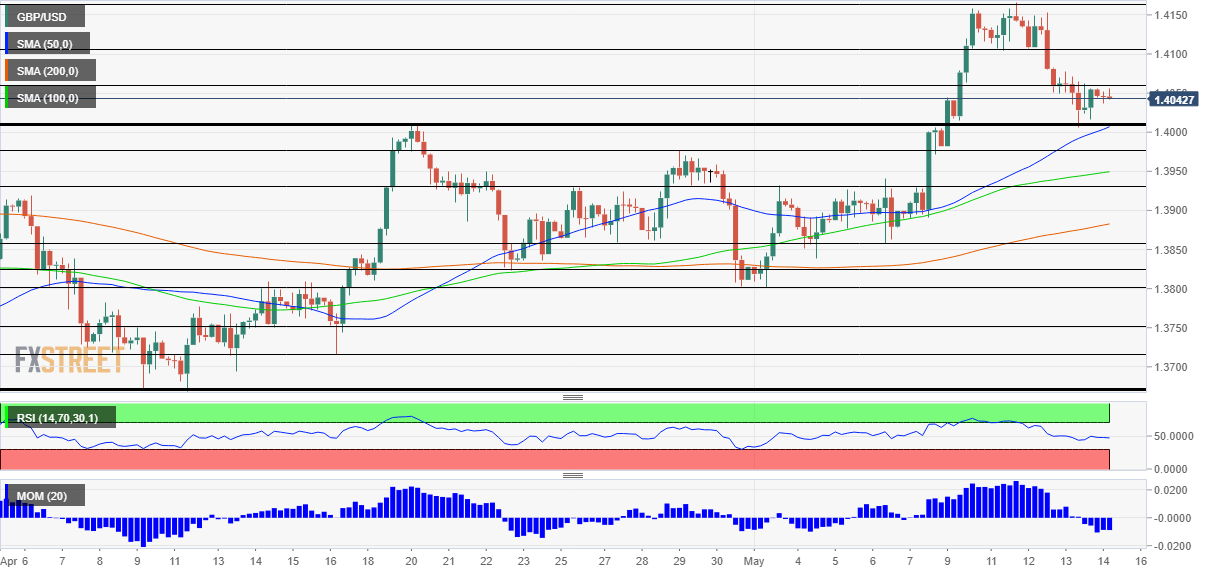Click the green SMA 100 color marker

(x=7, y=97)
